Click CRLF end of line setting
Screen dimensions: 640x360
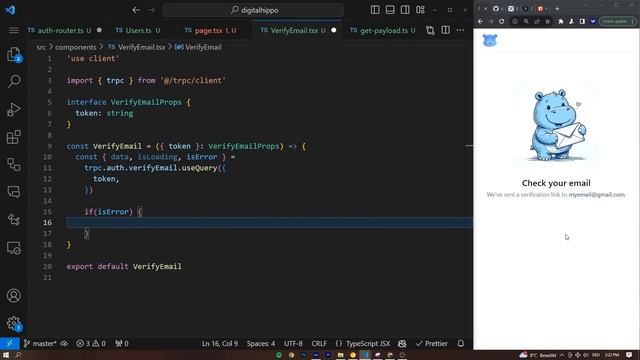coord(319,344)
